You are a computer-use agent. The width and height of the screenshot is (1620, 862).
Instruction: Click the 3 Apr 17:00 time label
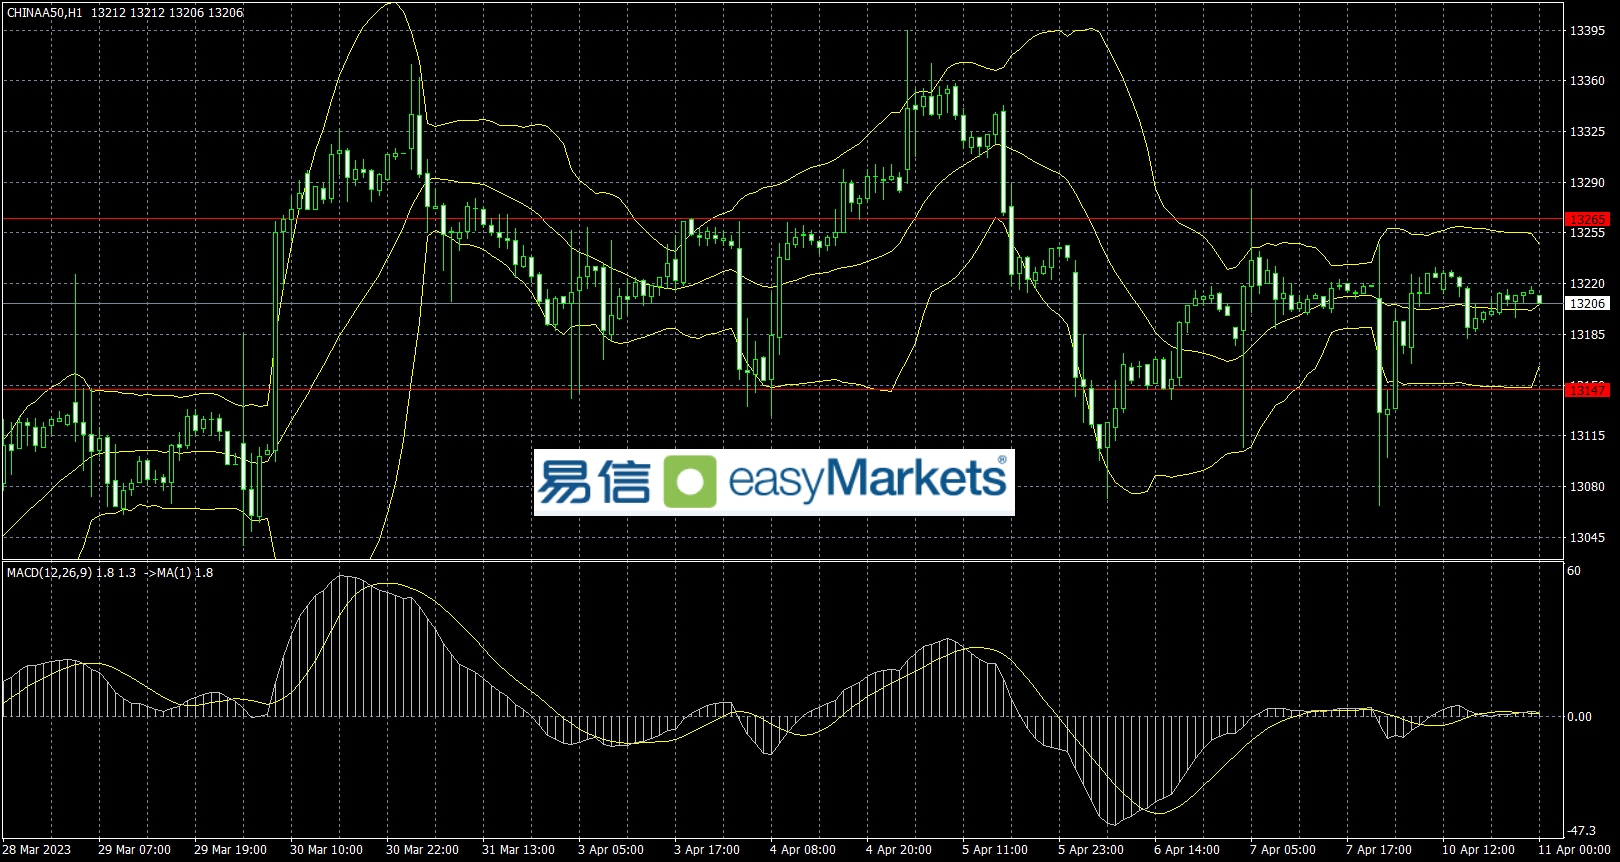[x=707, y=850]
